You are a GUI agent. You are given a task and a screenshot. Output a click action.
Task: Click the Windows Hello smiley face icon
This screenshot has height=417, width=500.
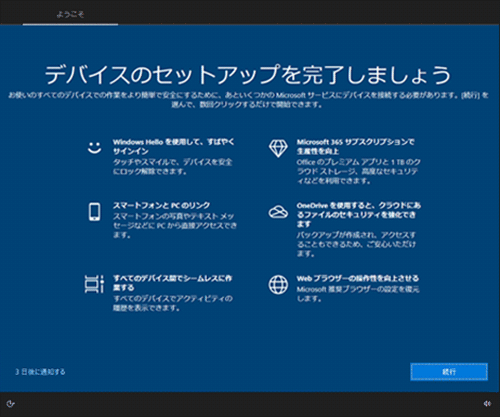pos(94,148)
